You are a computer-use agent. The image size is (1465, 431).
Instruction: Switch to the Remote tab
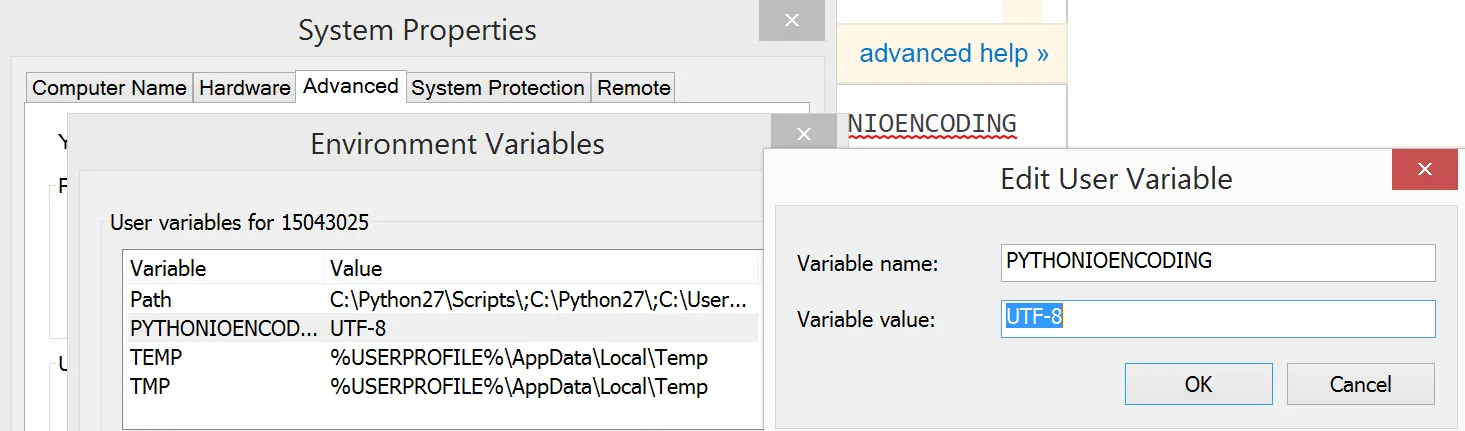[x=633, y=88]
